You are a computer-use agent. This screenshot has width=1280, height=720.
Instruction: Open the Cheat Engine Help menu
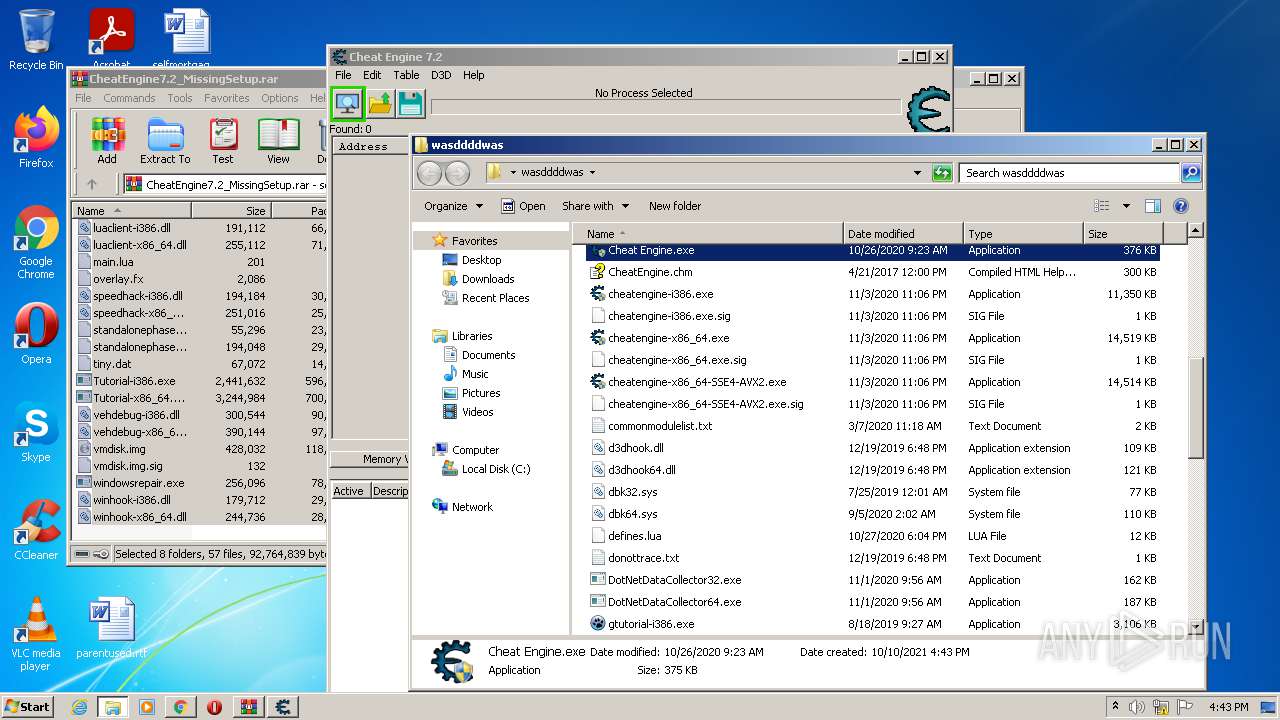(x=474, y=75)
